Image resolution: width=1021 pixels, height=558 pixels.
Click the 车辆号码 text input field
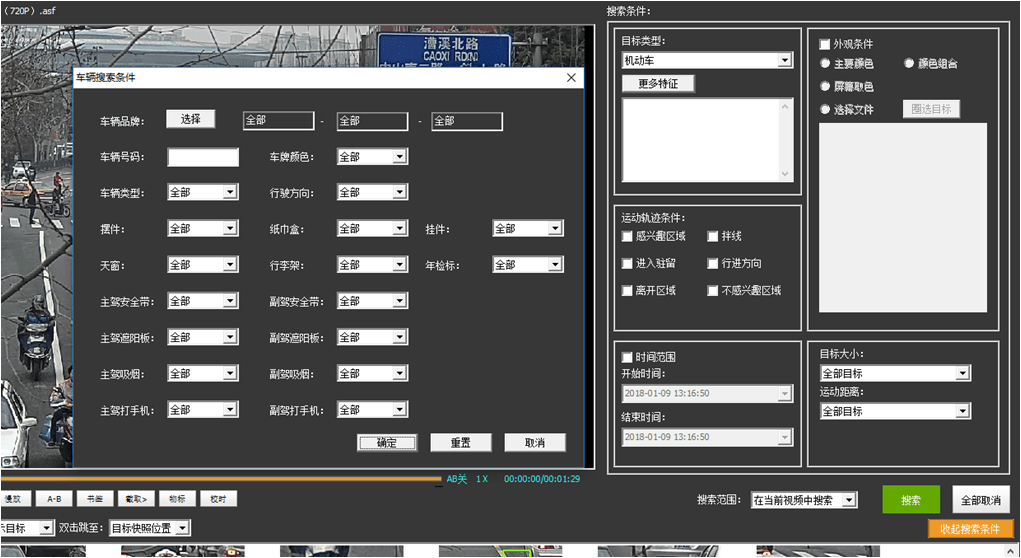tap(203, 157)
